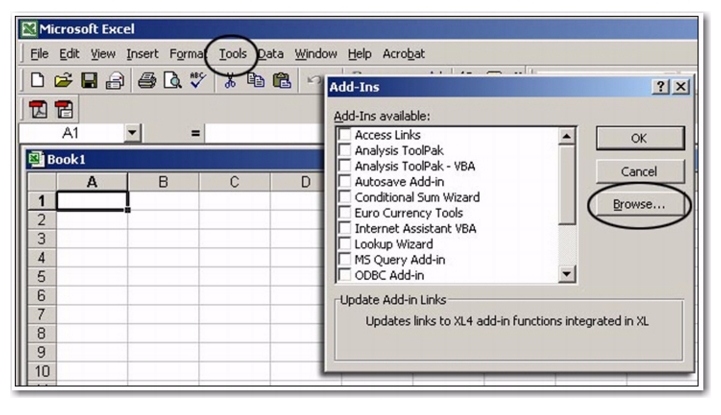Screen dimensions: 721x415
Task: Click the formula bar equals sign
Action: (195, 133)
